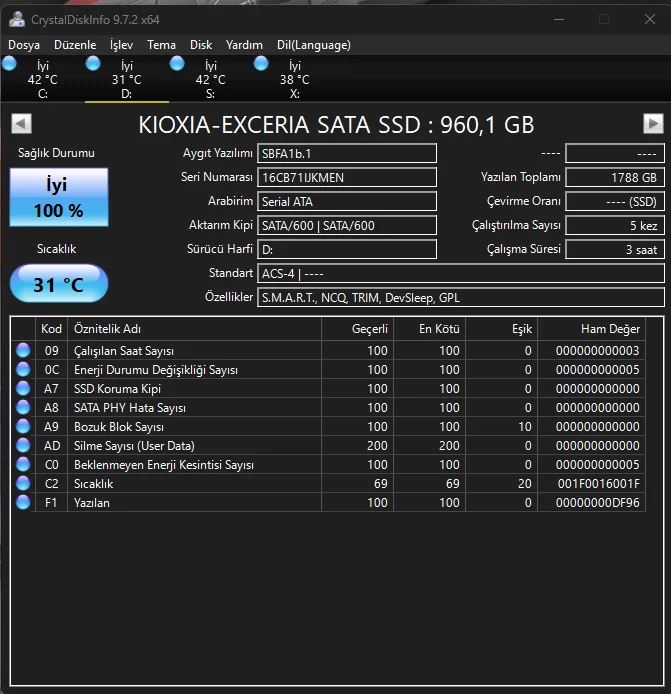
Task: Click the serial number field 16CB71IJKMEN
Action: tap(347, 177)
